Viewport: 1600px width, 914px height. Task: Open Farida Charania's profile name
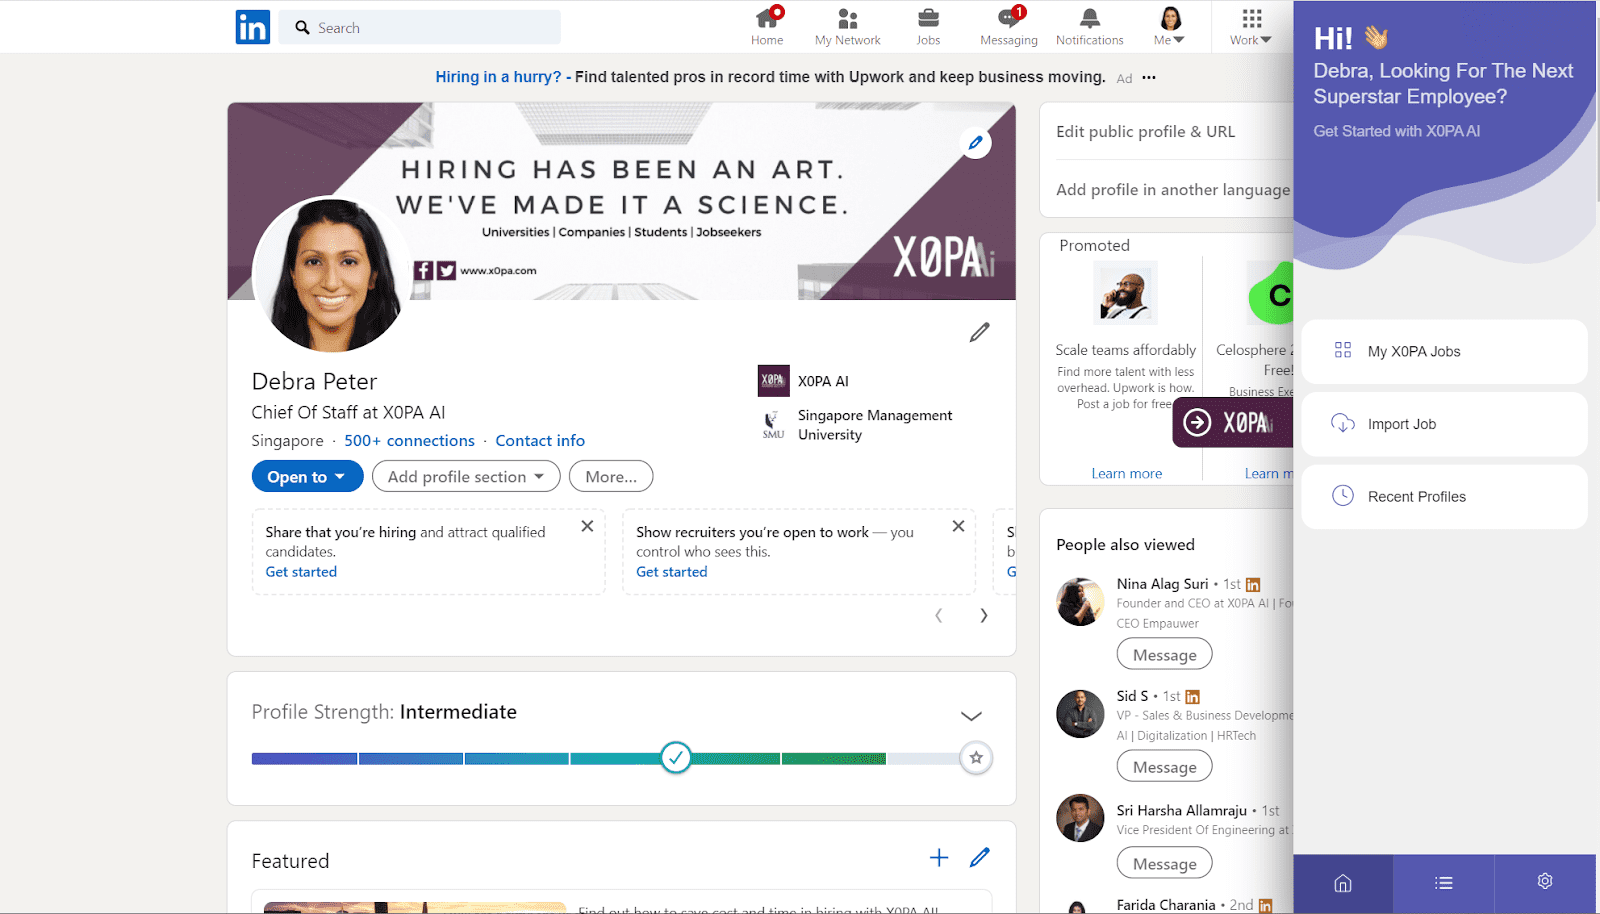point(1165,905)
